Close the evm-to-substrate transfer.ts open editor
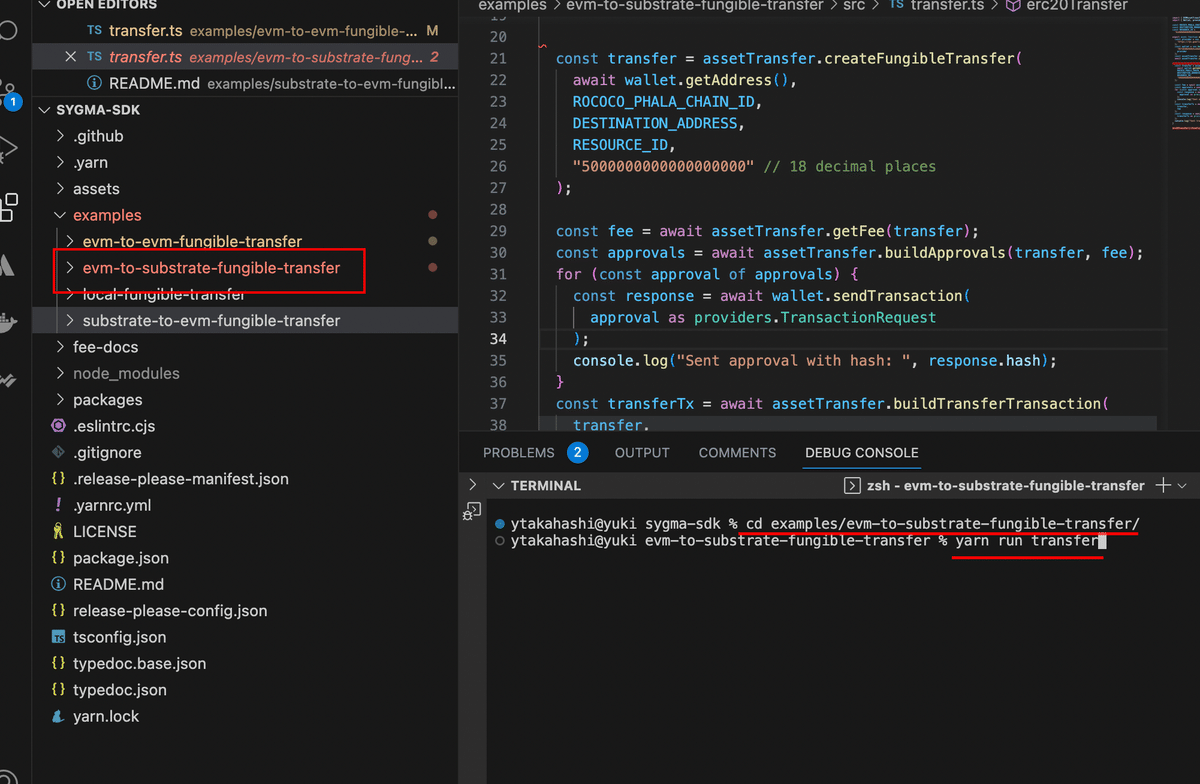Image resolution: width=1200 pixels, height=784 pixels. click(70, 57)
